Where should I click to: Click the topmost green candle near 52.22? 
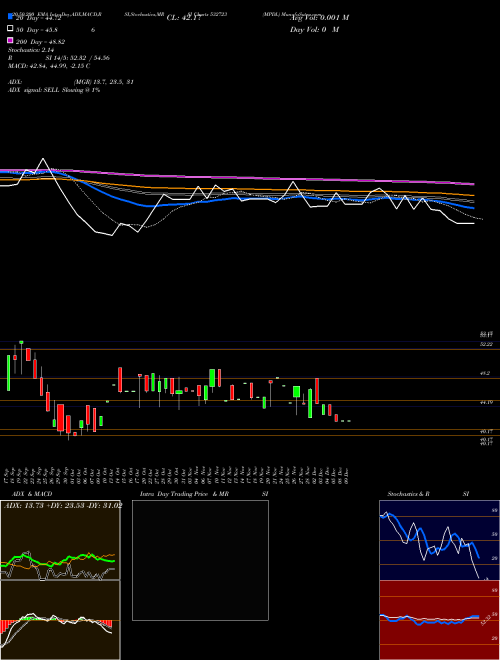click(x=21, y=342)
